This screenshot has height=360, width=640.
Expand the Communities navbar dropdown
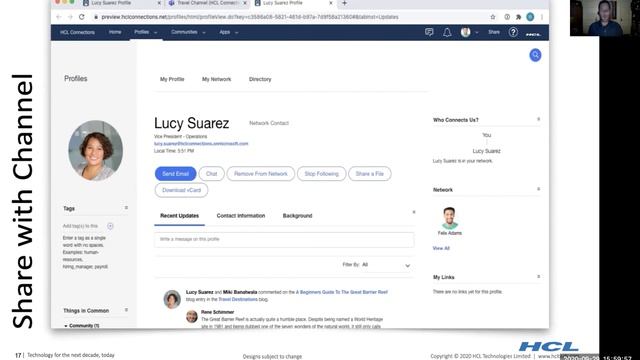(204, 33)
